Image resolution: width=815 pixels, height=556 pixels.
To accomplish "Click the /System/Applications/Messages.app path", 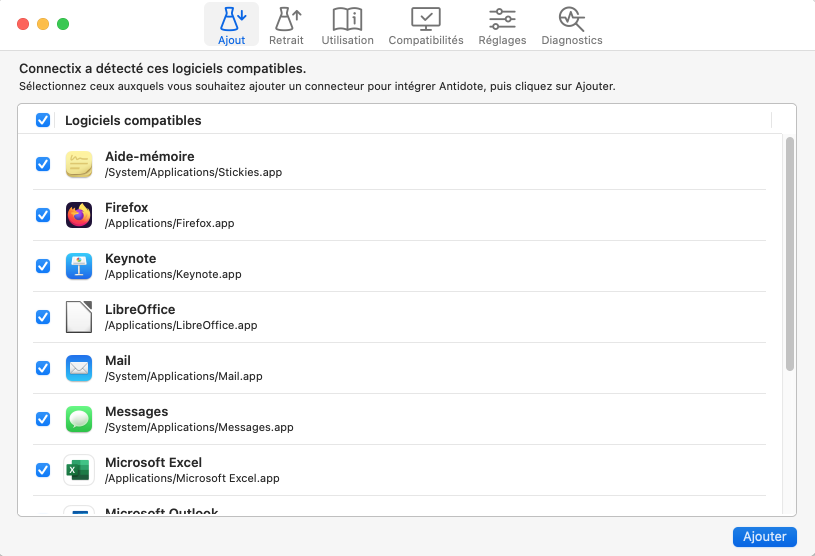I will [x=199, y=427].
